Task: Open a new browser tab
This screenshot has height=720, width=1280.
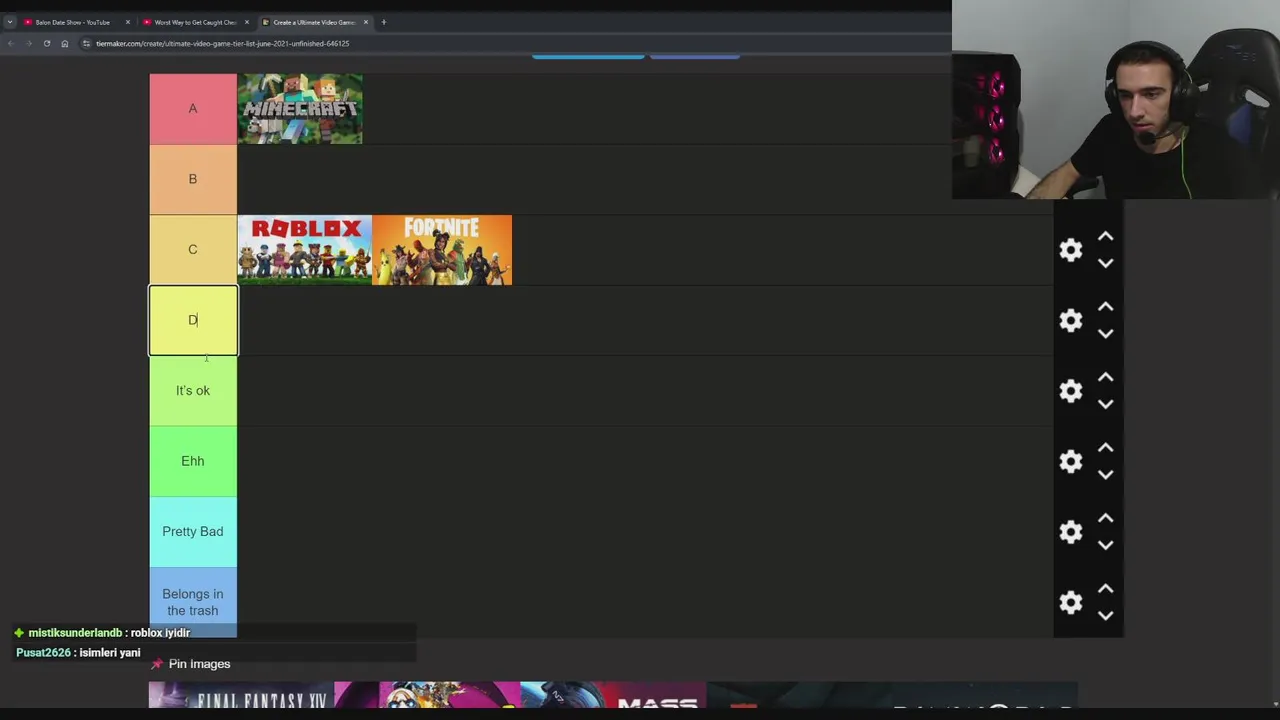Action: [383, 22]
